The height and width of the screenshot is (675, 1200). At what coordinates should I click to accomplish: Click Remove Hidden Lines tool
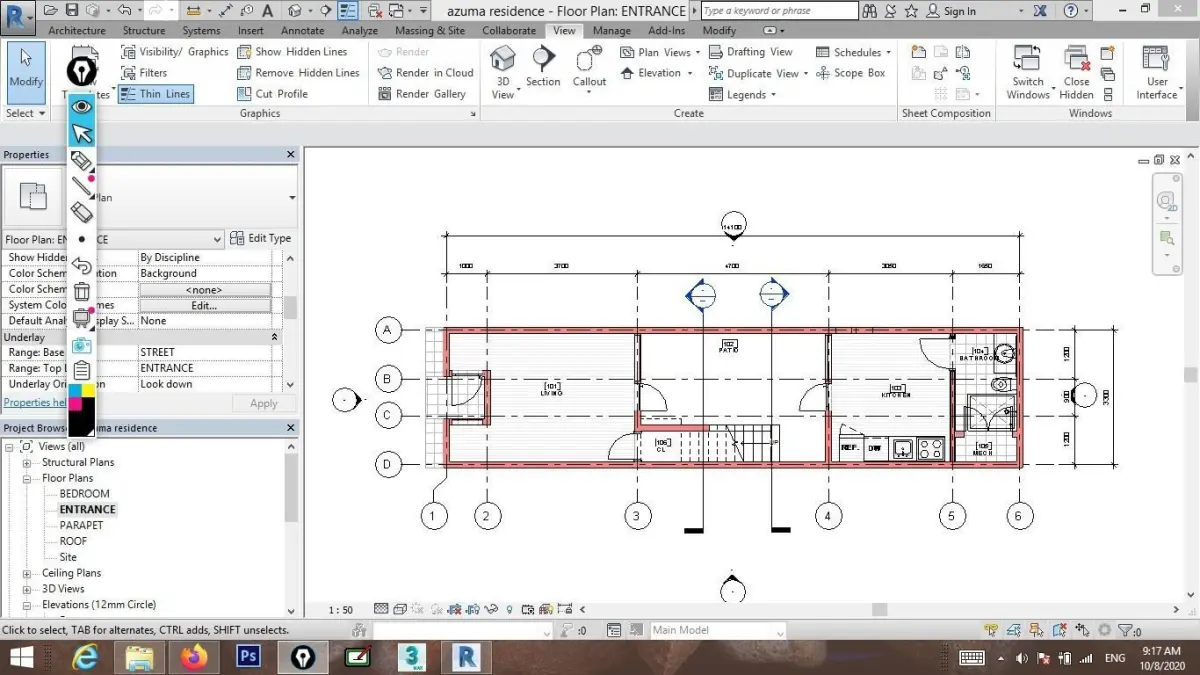click(298, 73)
